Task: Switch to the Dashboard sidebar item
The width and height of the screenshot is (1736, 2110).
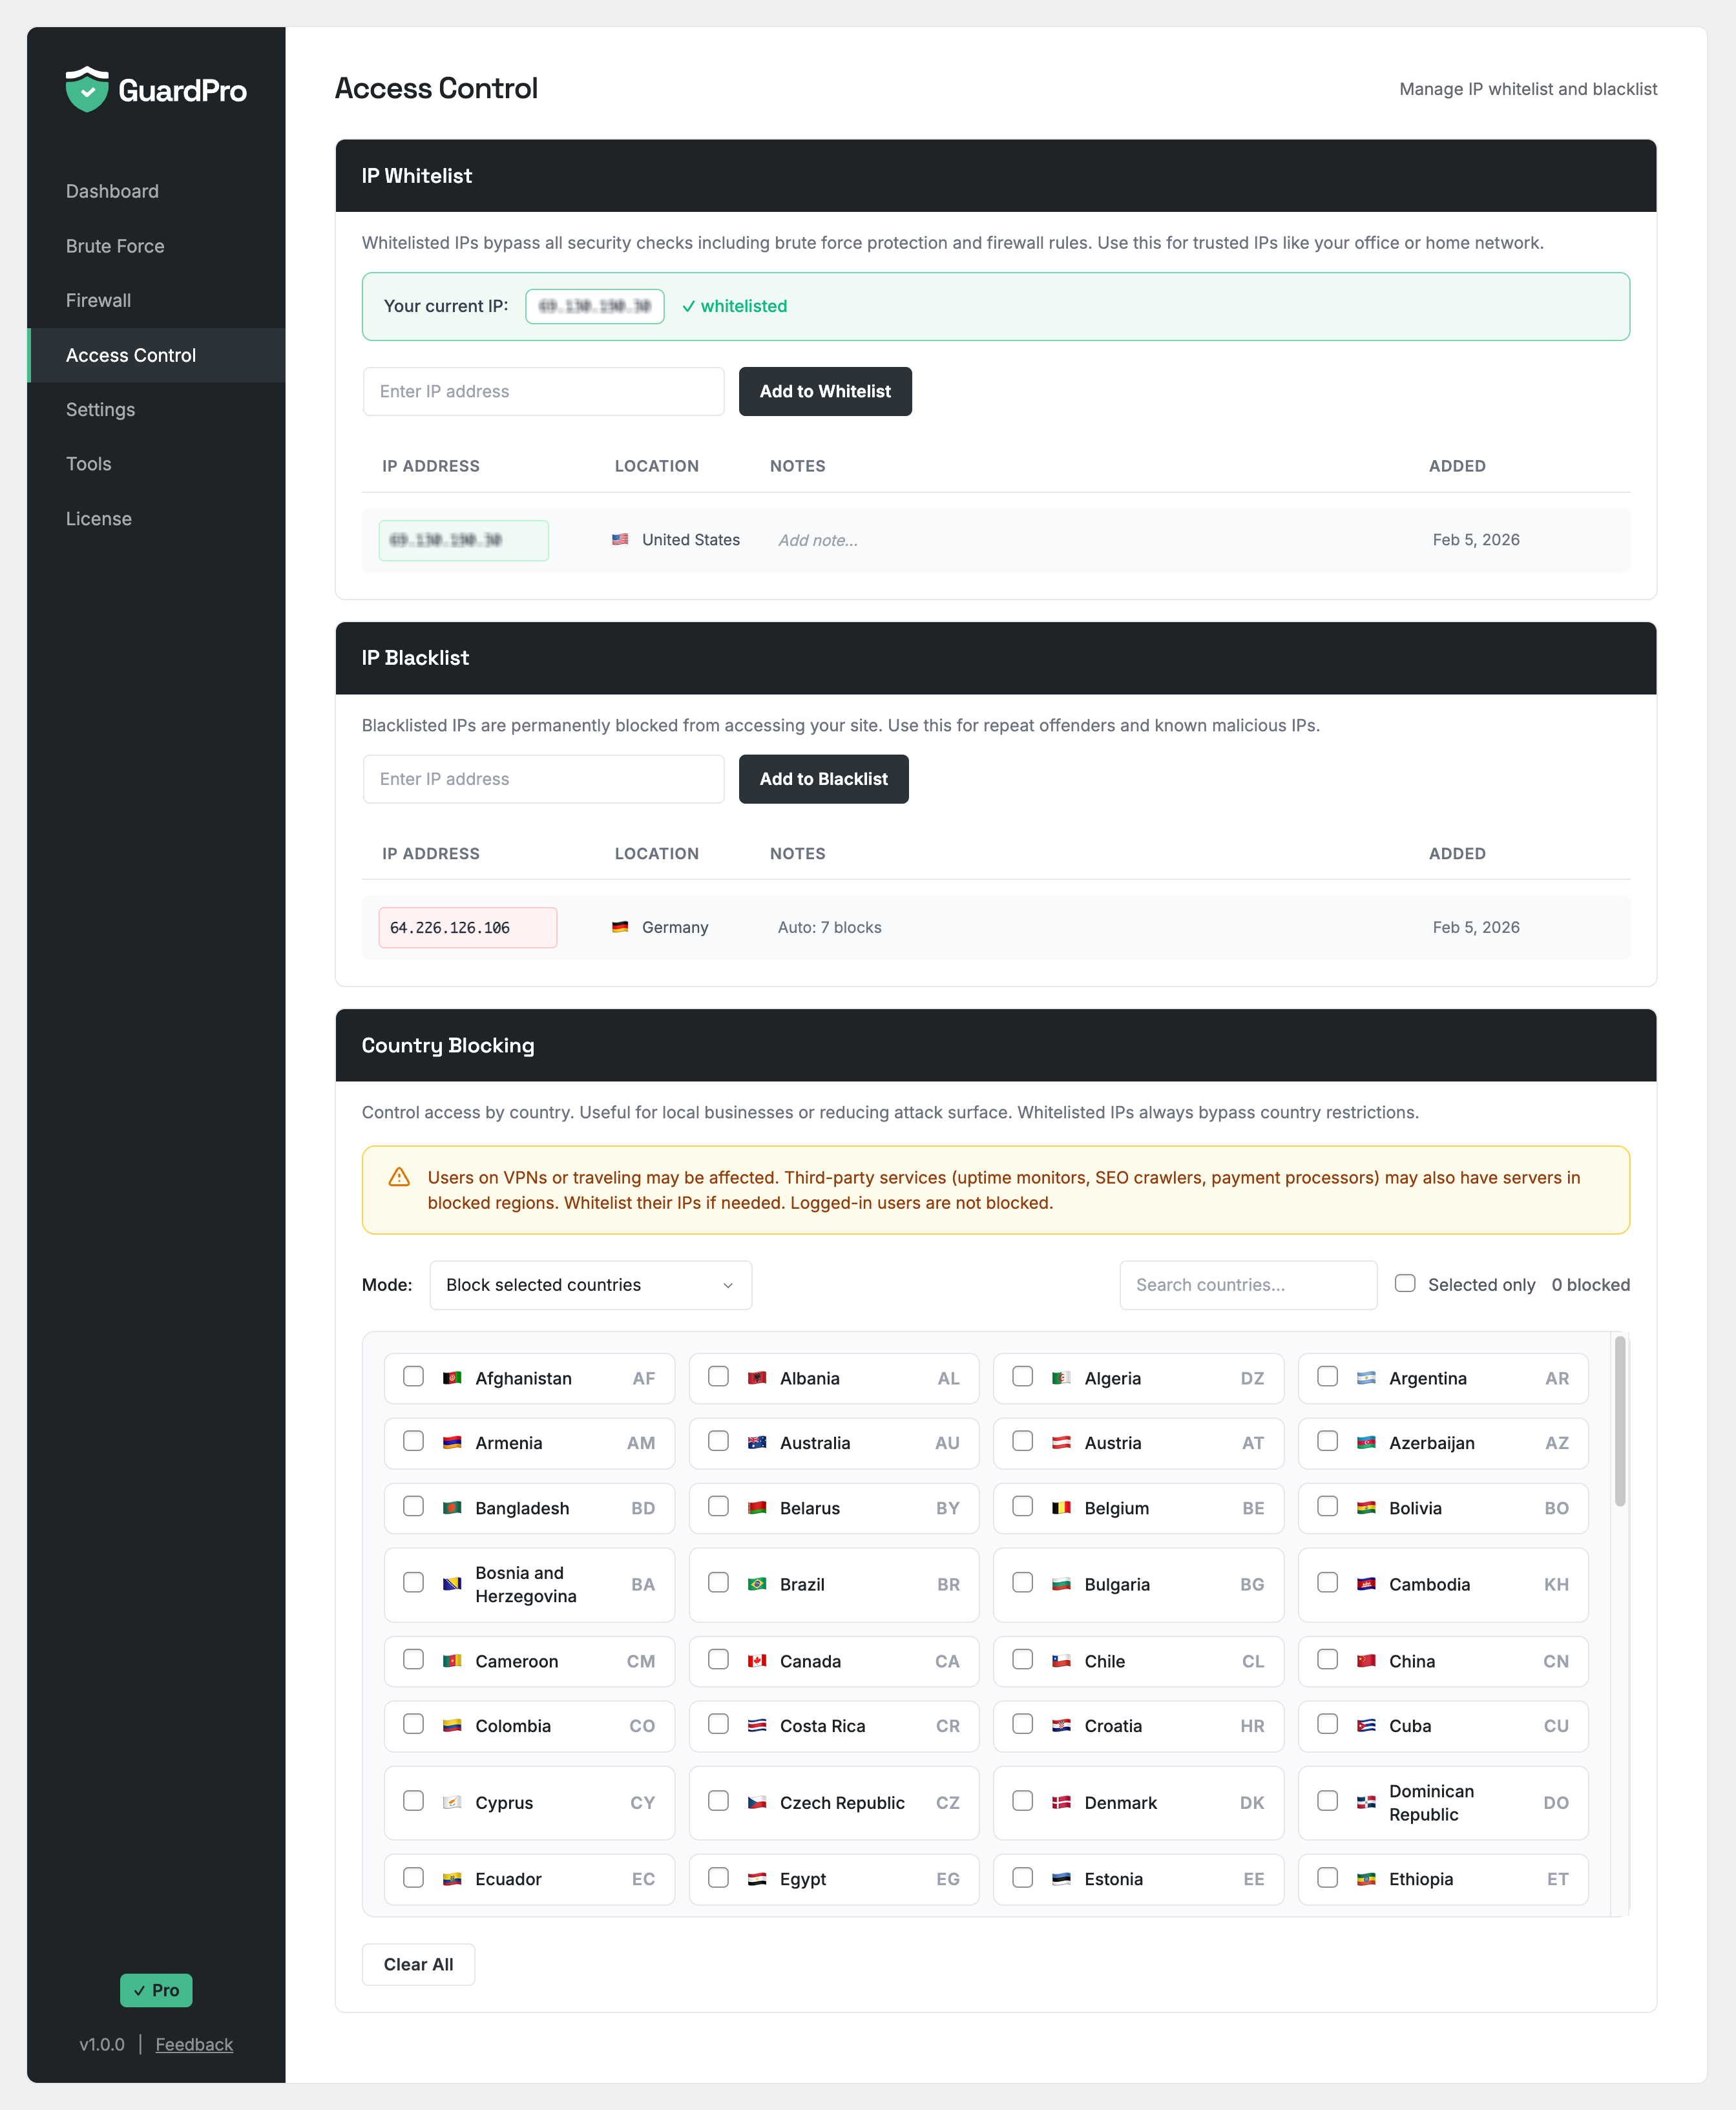Action: [x=112, y=191]
